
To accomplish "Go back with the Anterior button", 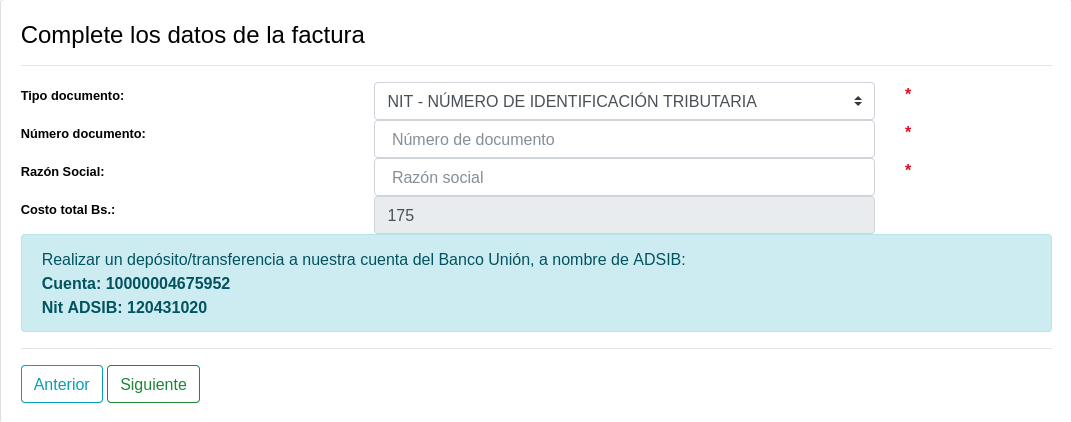I will (x=62, y=384).
